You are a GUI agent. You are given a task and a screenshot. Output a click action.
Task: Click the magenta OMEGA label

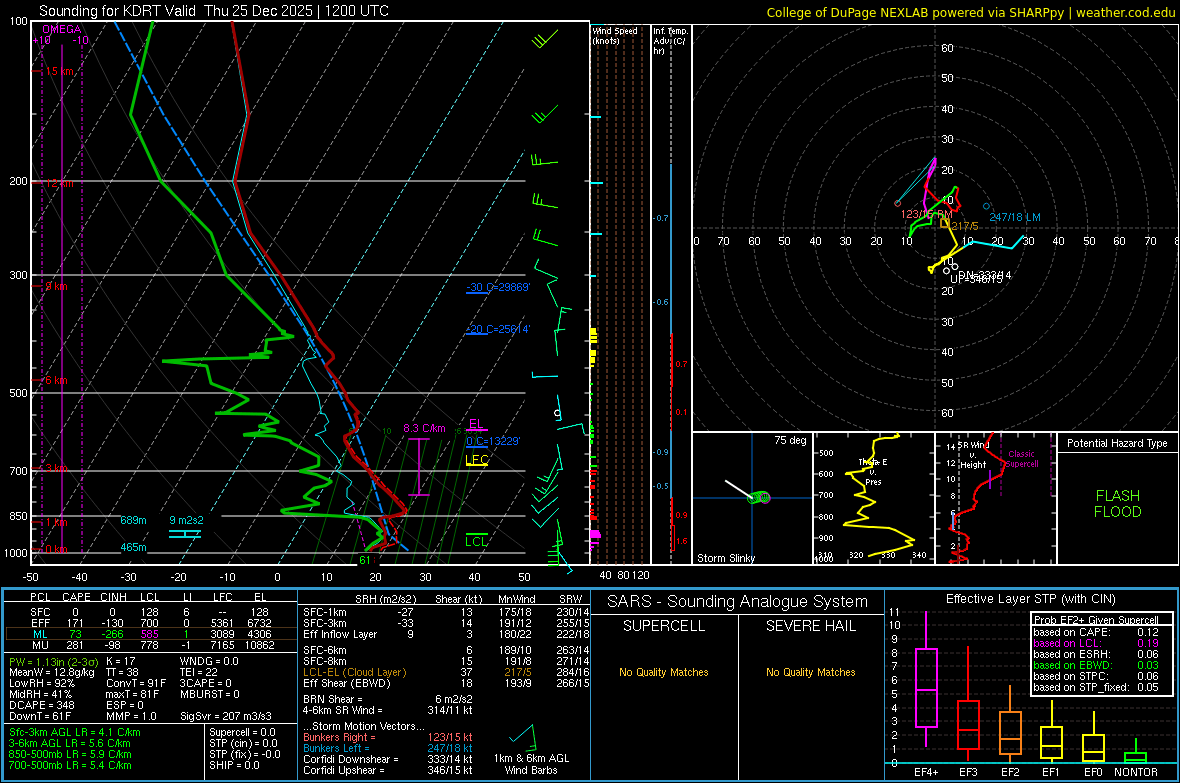[x=62, y=29]
